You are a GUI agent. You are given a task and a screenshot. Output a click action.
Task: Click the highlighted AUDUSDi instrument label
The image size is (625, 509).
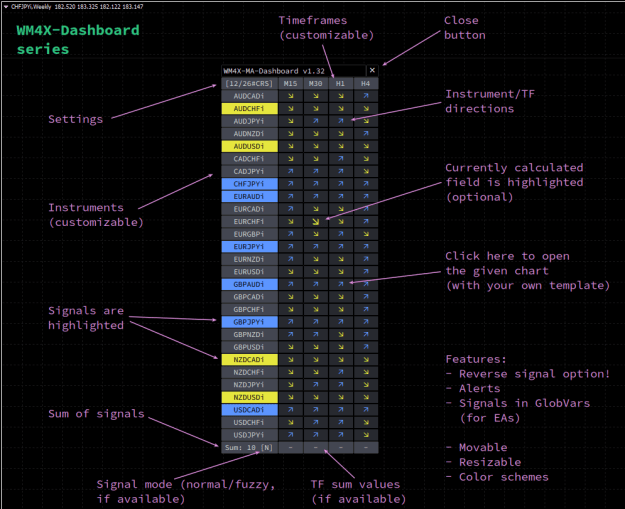coord(250,146)
